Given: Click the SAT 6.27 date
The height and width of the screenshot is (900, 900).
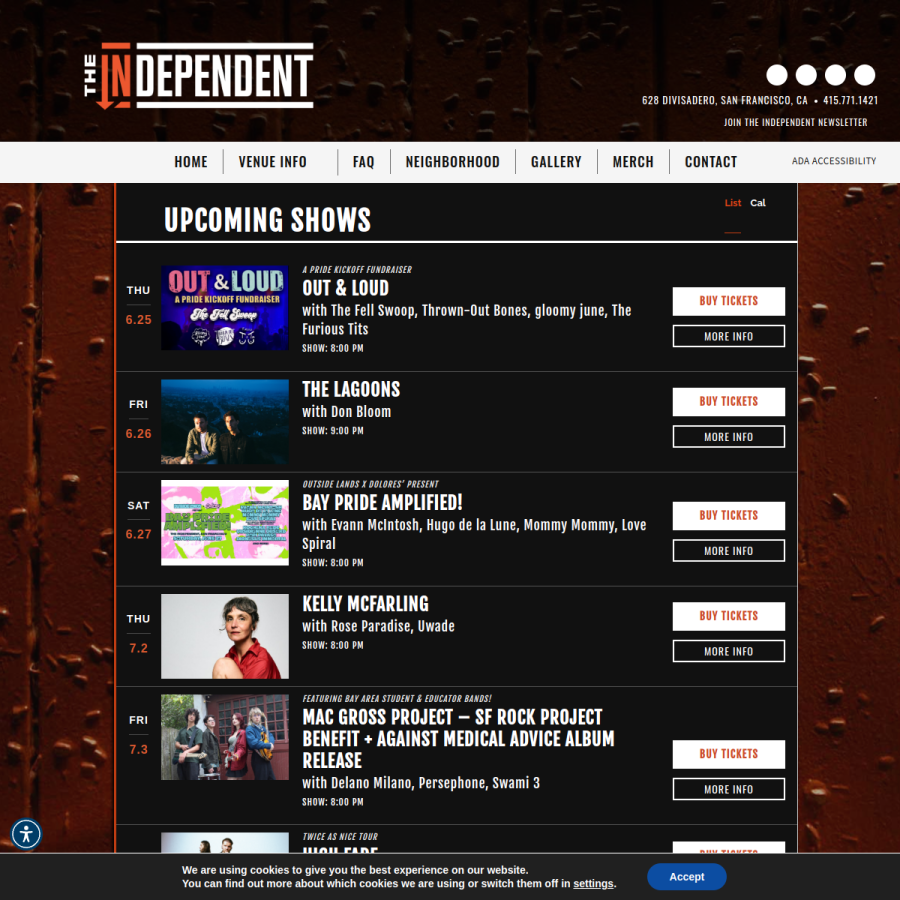Looking at the screenshot, I should click(138, 520).
